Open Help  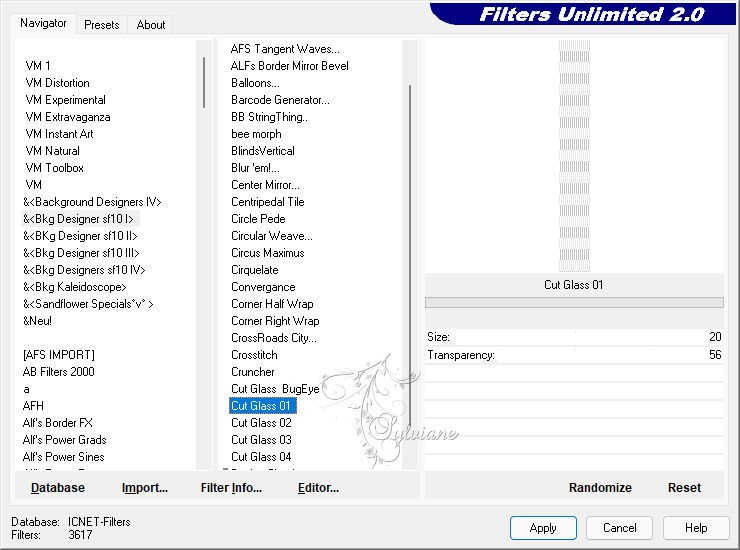click(696, 528)
